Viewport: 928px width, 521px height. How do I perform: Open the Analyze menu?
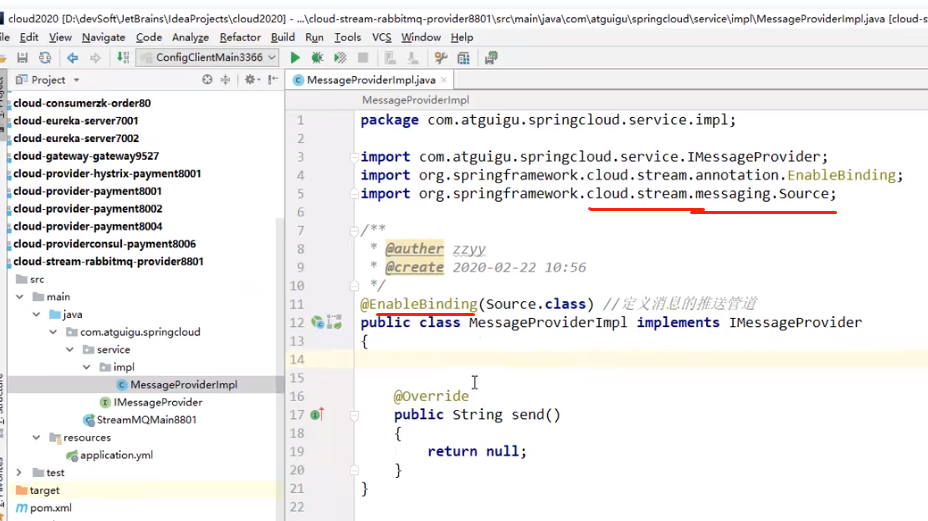pos(191,37)
